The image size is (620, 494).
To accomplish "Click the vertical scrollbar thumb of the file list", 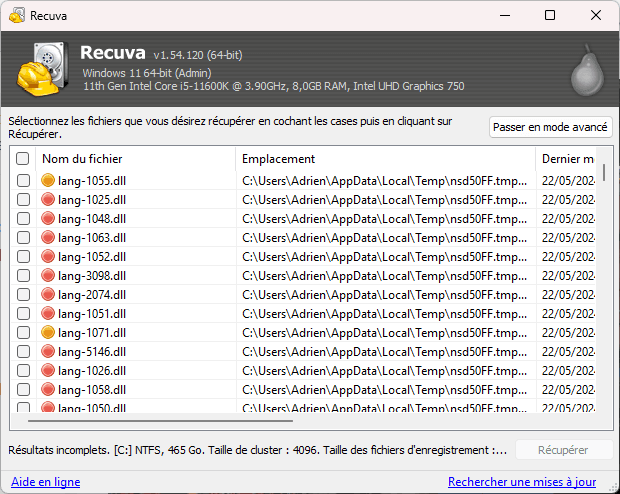I will 604,172.
